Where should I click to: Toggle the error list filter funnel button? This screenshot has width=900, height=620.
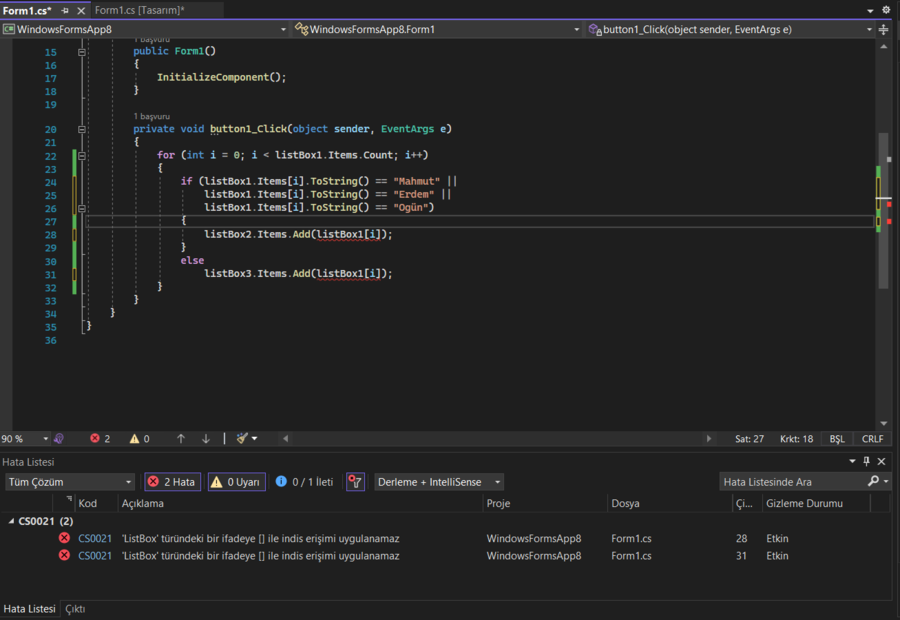355,482
